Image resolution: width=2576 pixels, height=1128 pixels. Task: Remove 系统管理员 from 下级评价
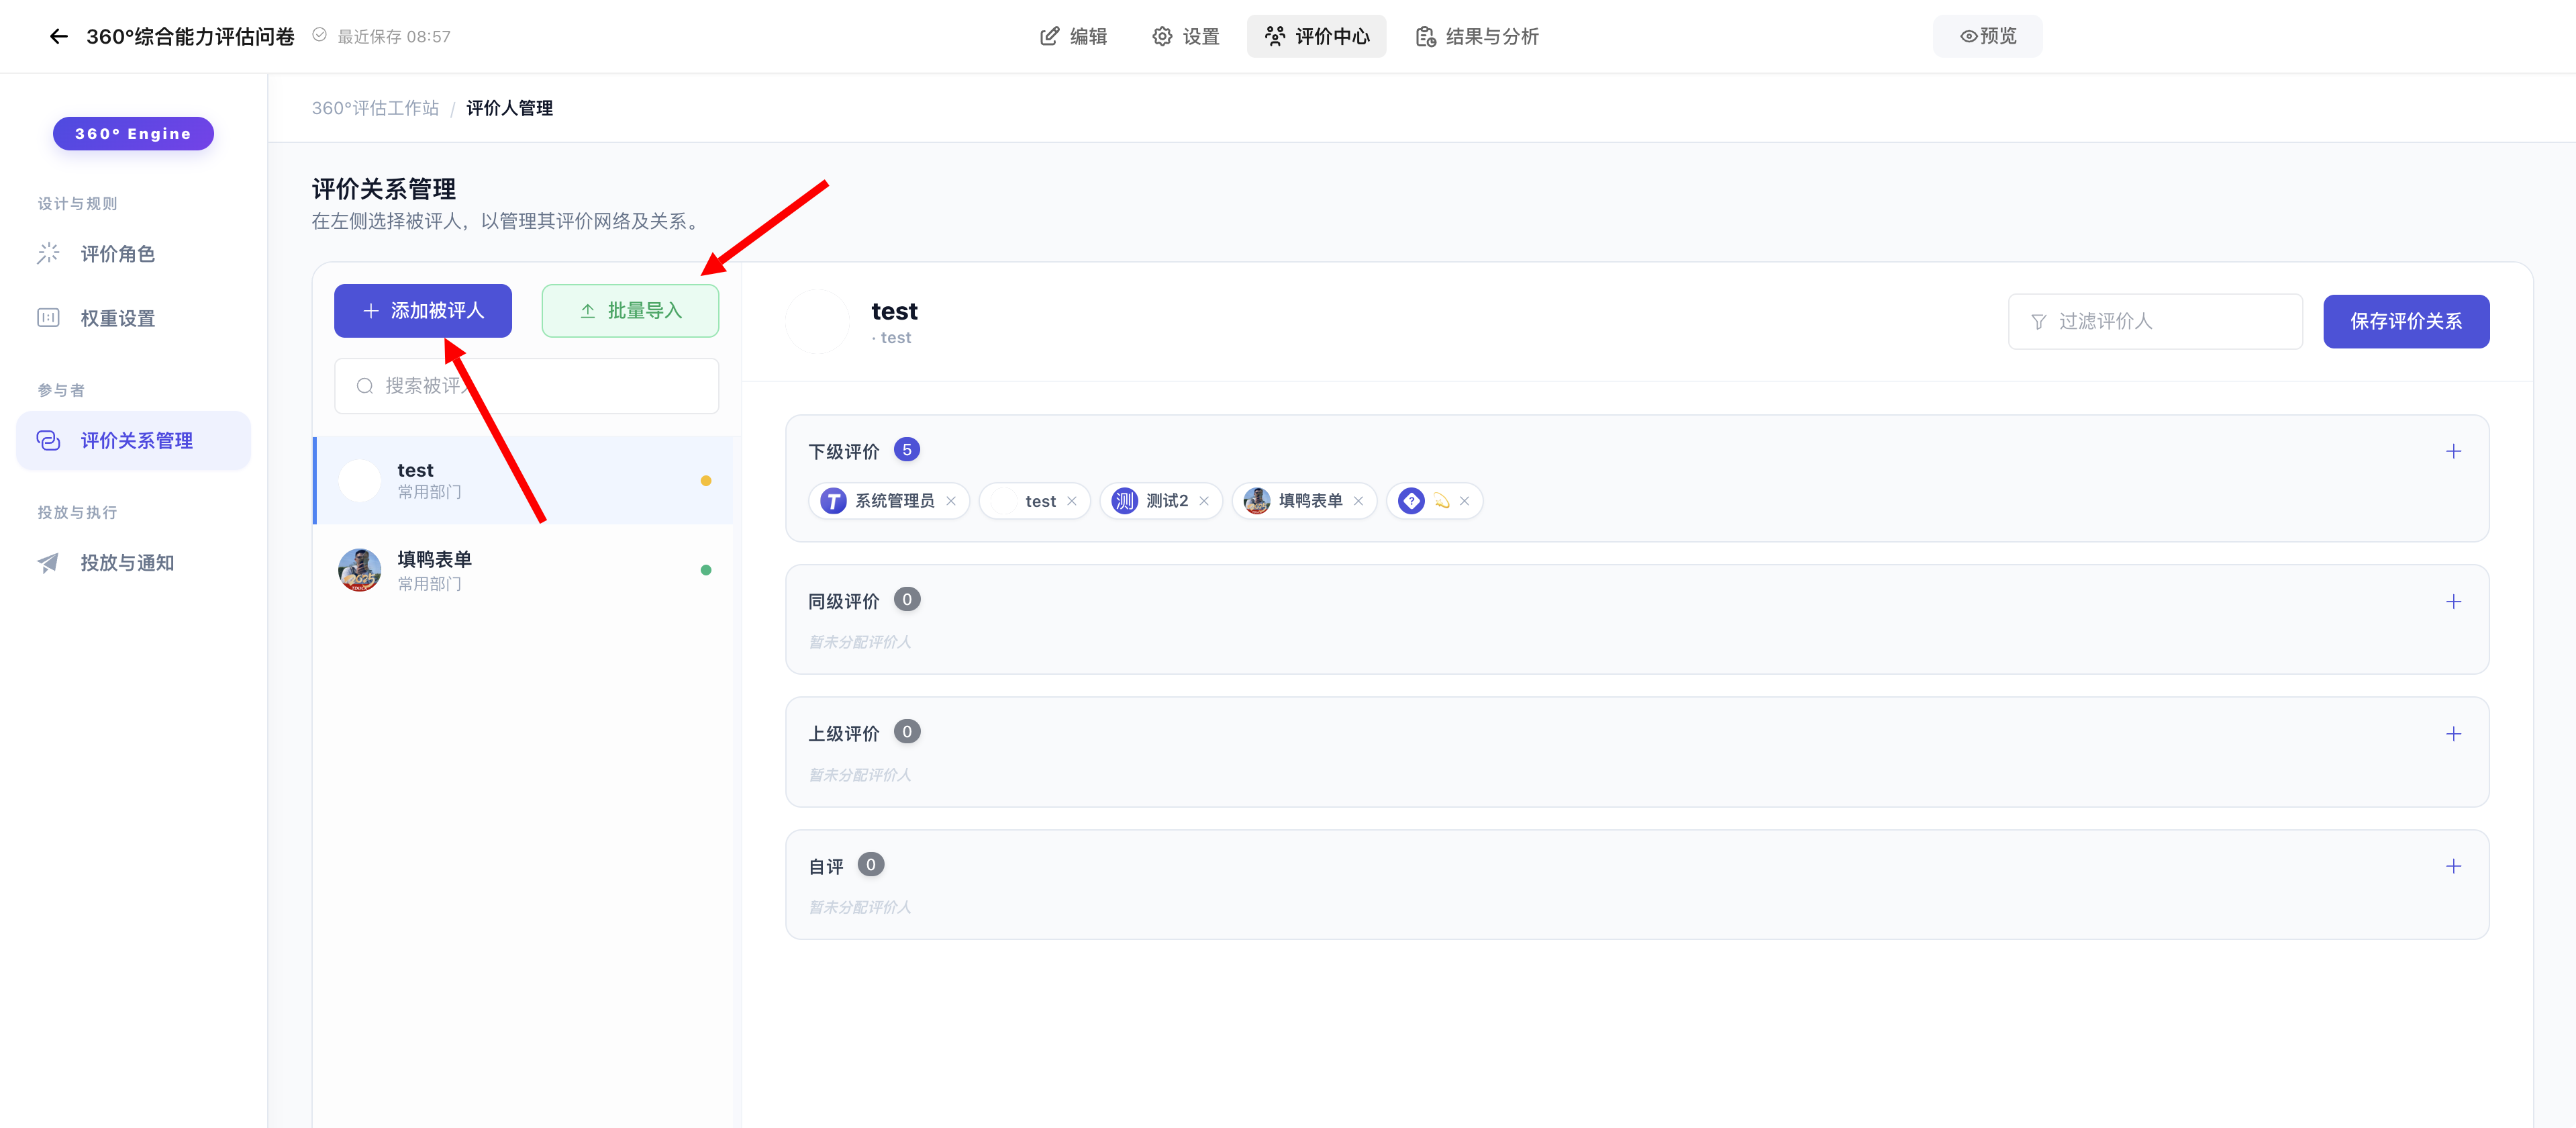point(951,501)
